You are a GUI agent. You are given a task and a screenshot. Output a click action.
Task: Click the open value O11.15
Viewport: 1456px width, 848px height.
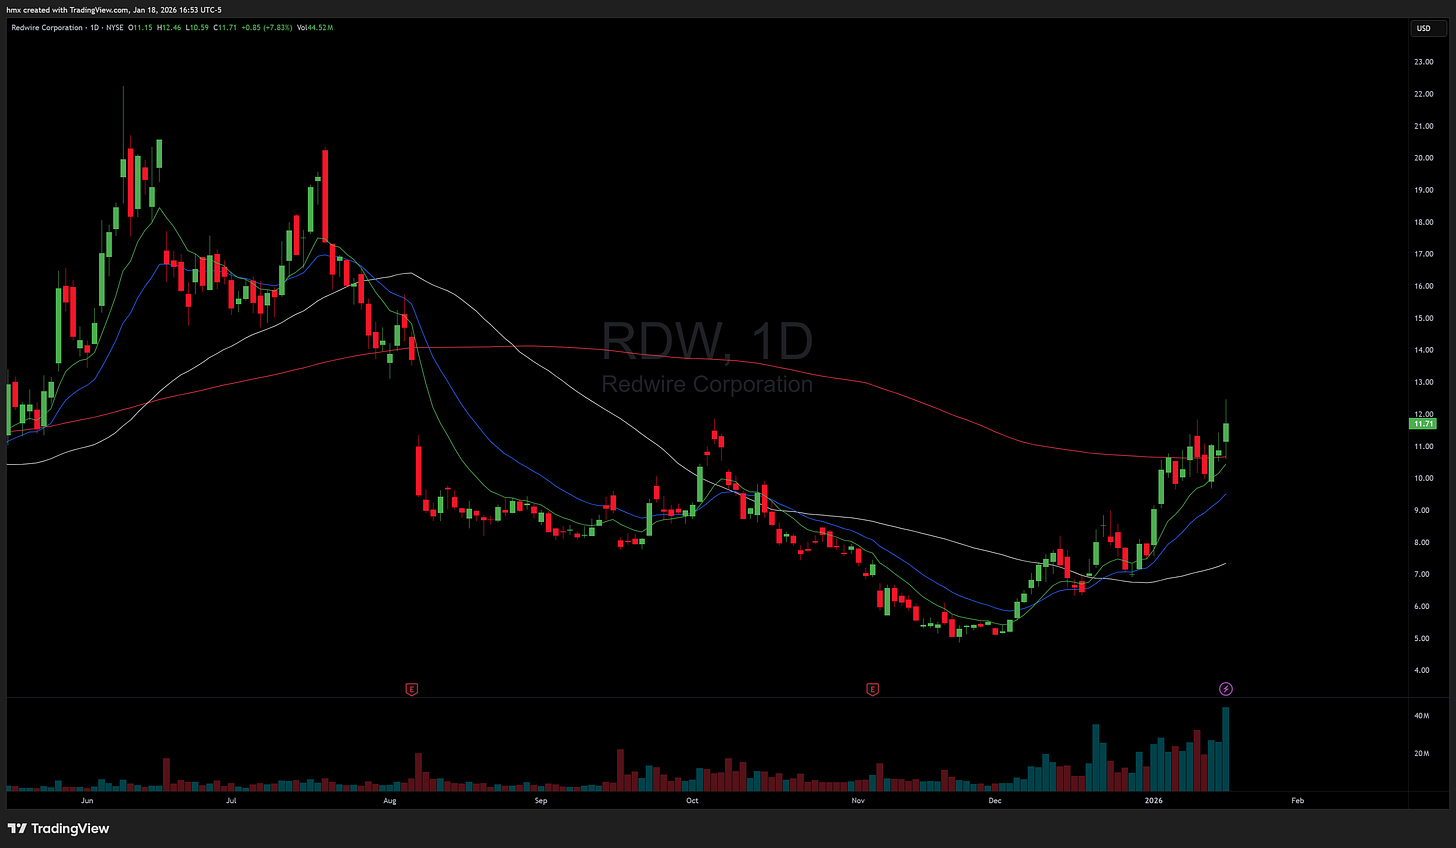coord(140,27)
